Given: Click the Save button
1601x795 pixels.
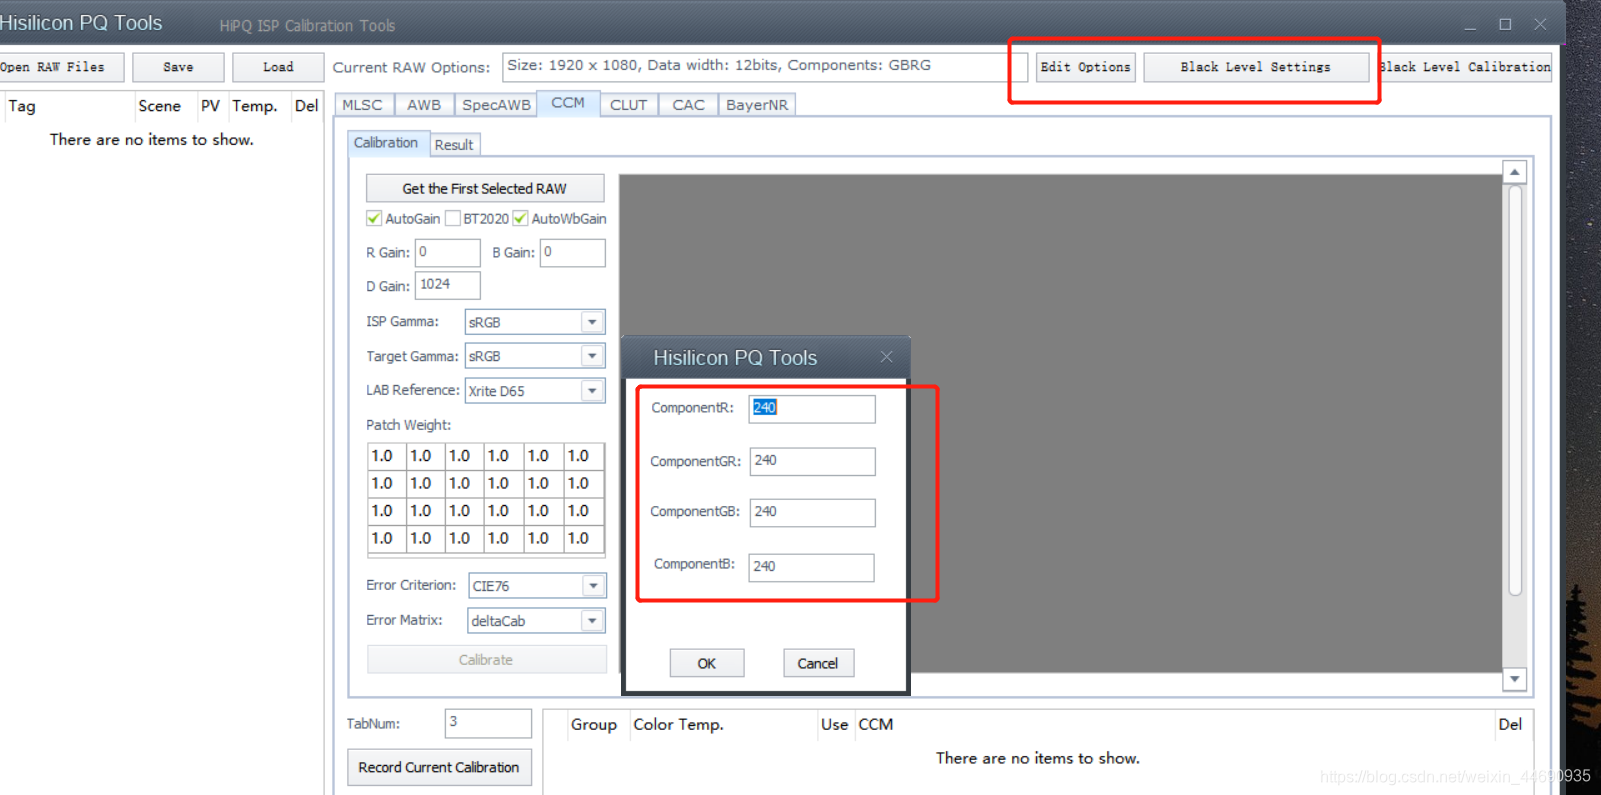Looking at the screenshot, I should [x=178, y=67].
